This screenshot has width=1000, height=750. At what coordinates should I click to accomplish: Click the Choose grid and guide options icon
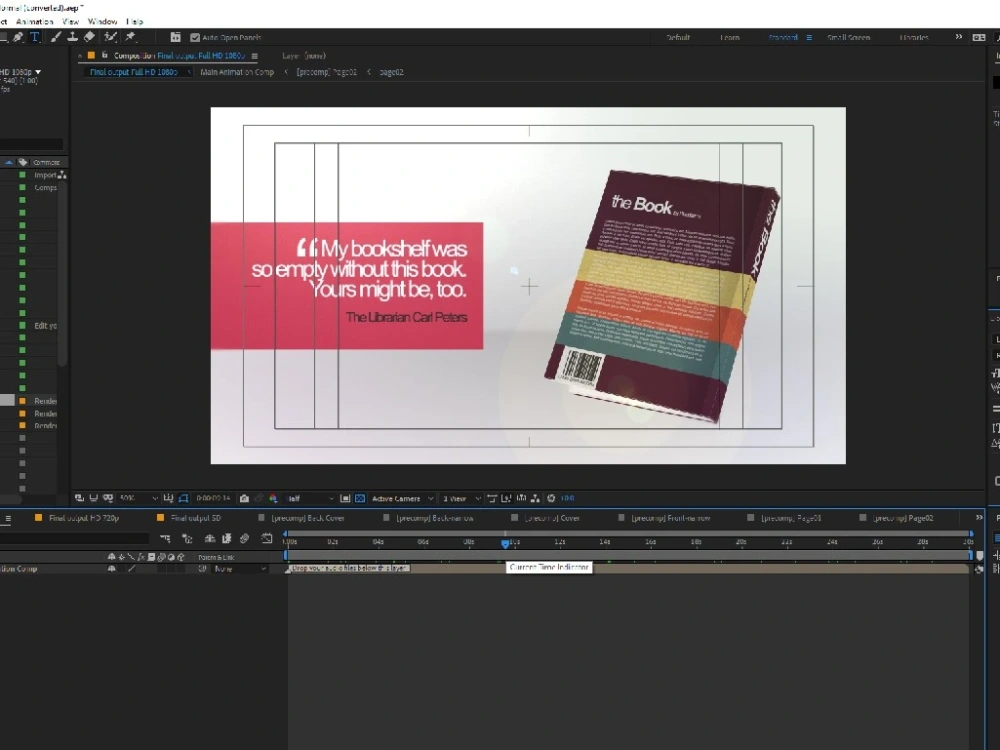168,498
